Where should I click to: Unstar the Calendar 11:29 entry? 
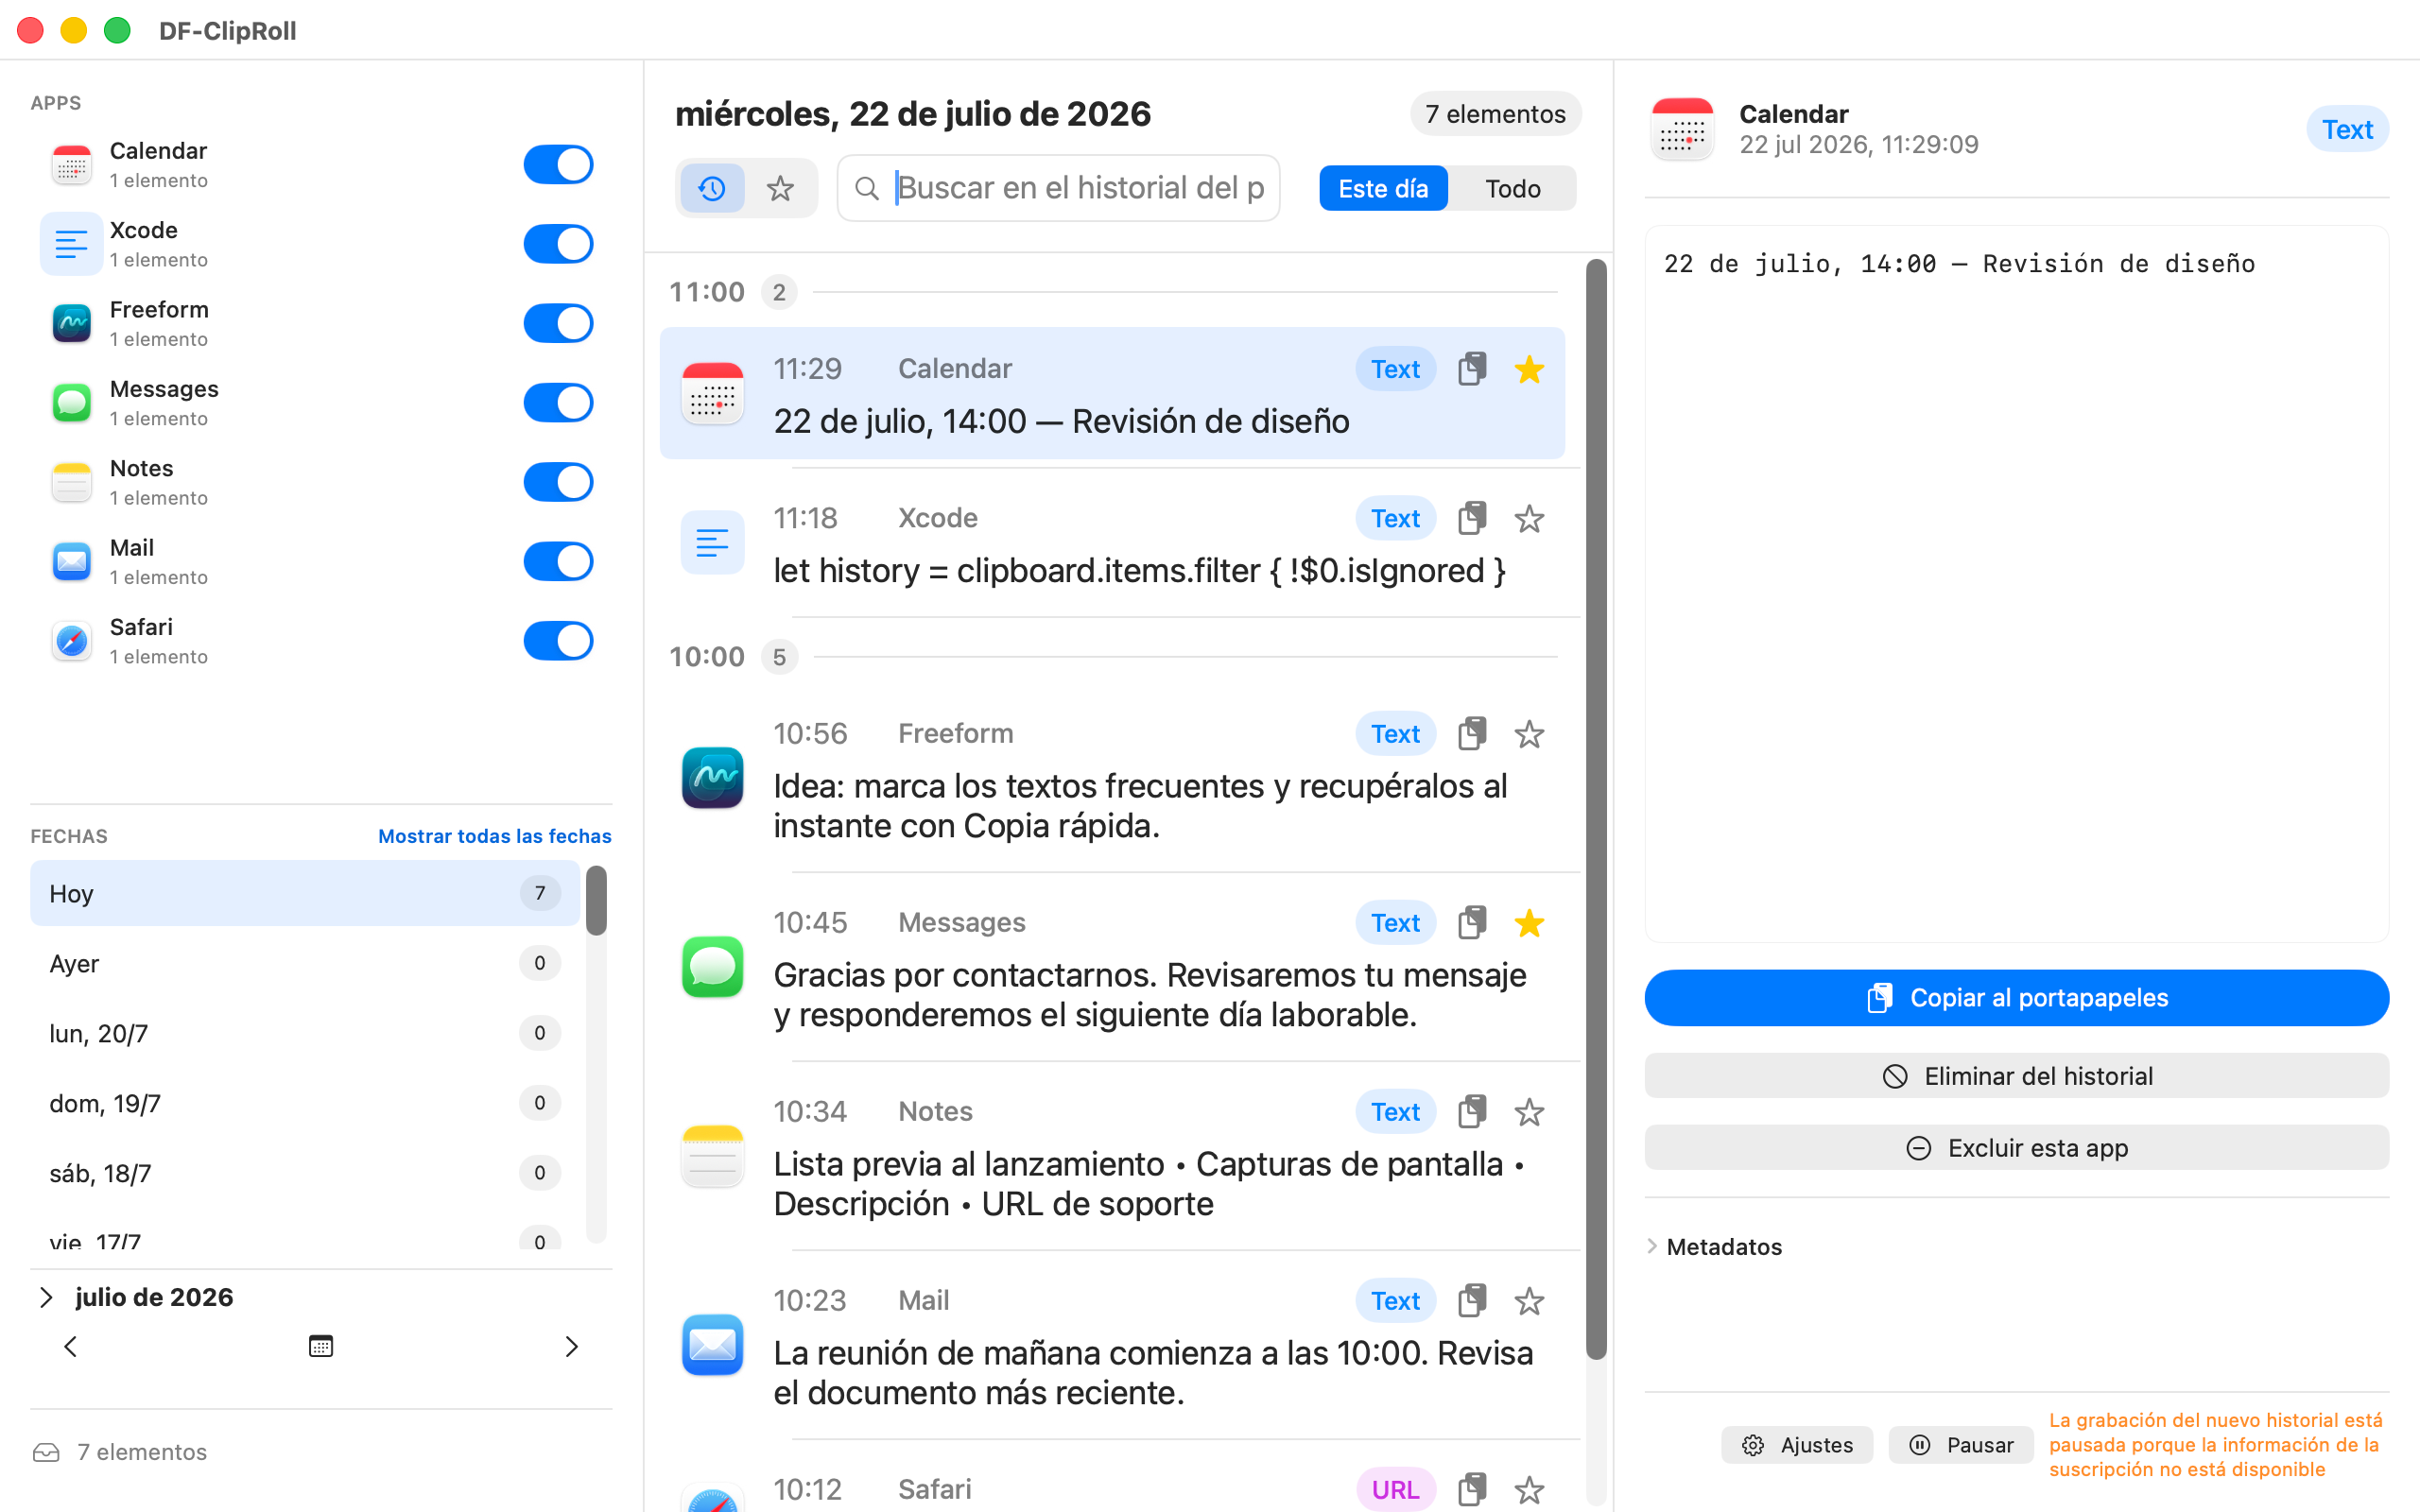tap(1529, 369)
